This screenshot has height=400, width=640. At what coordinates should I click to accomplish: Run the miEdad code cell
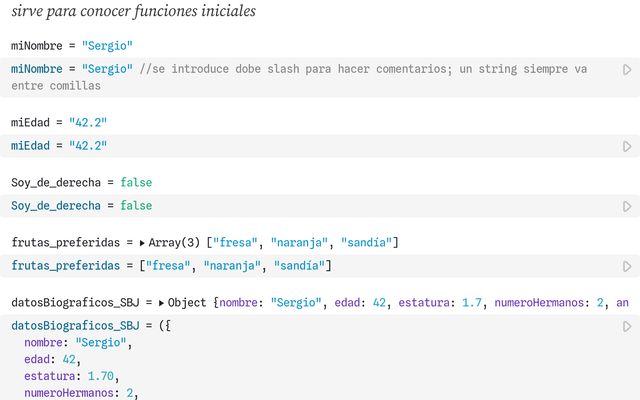(x=627, y=146)
